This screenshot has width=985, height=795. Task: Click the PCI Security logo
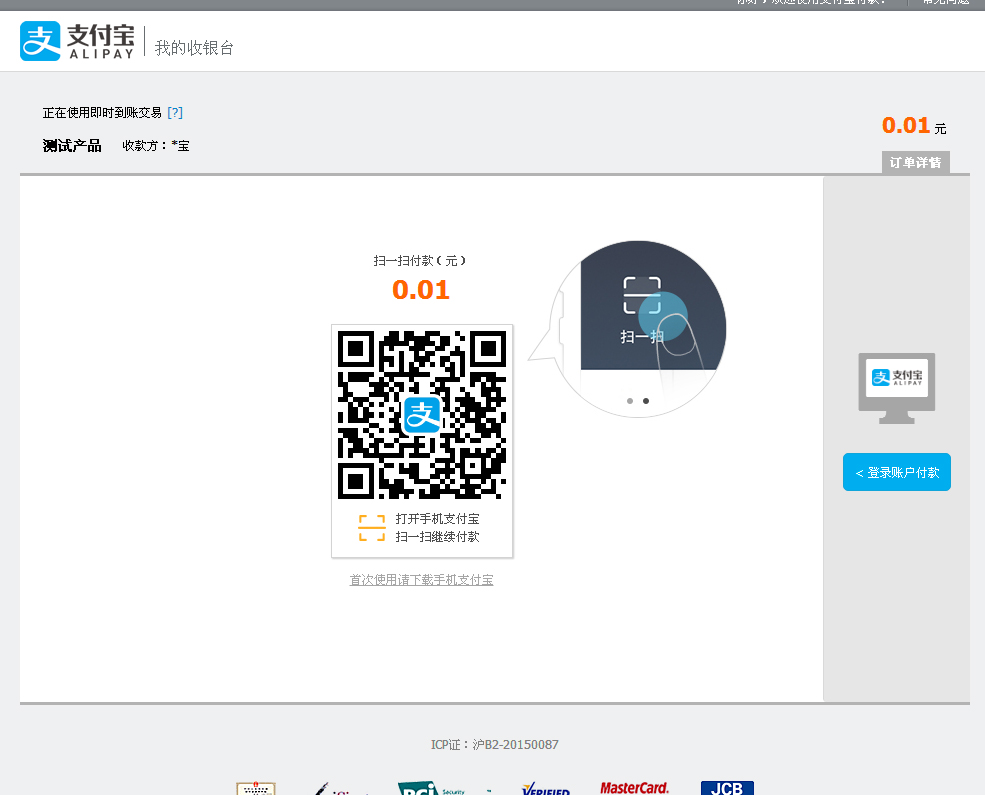[432, 789]
